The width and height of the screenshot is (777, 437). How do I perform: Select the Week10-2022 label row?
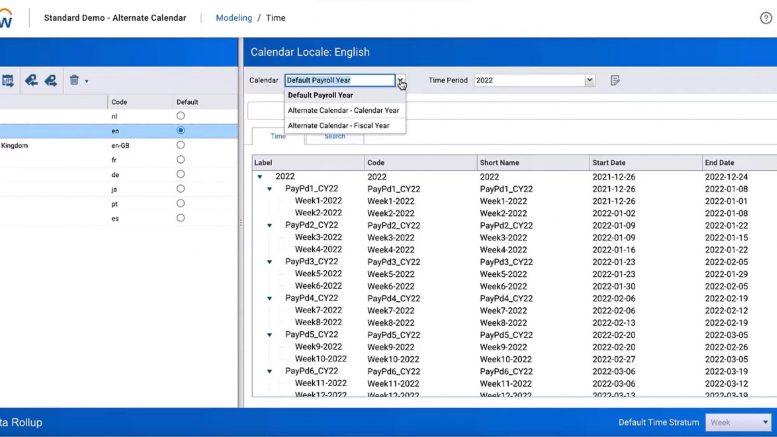click(x=321, y=359)
